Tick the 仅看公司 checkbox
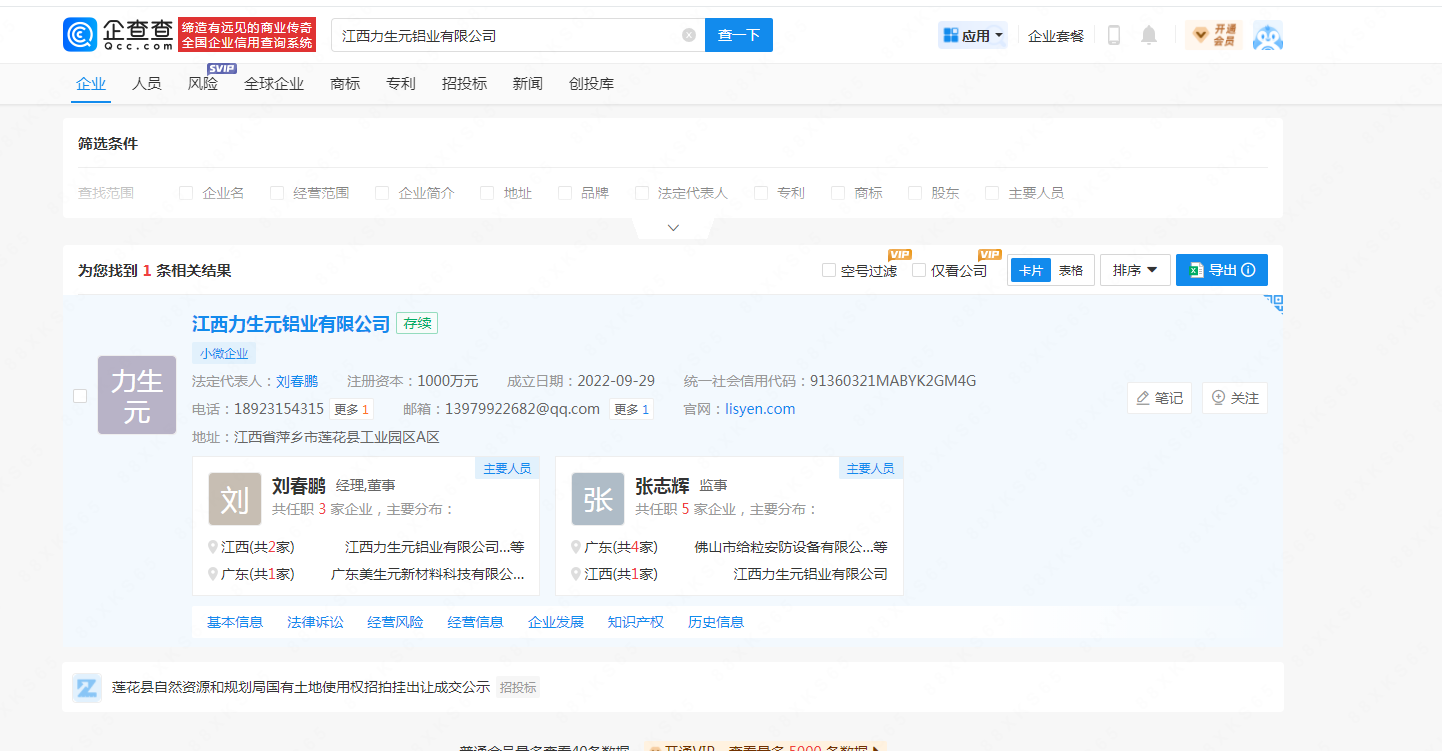The image size is (1442, 751). coord(918,270)
